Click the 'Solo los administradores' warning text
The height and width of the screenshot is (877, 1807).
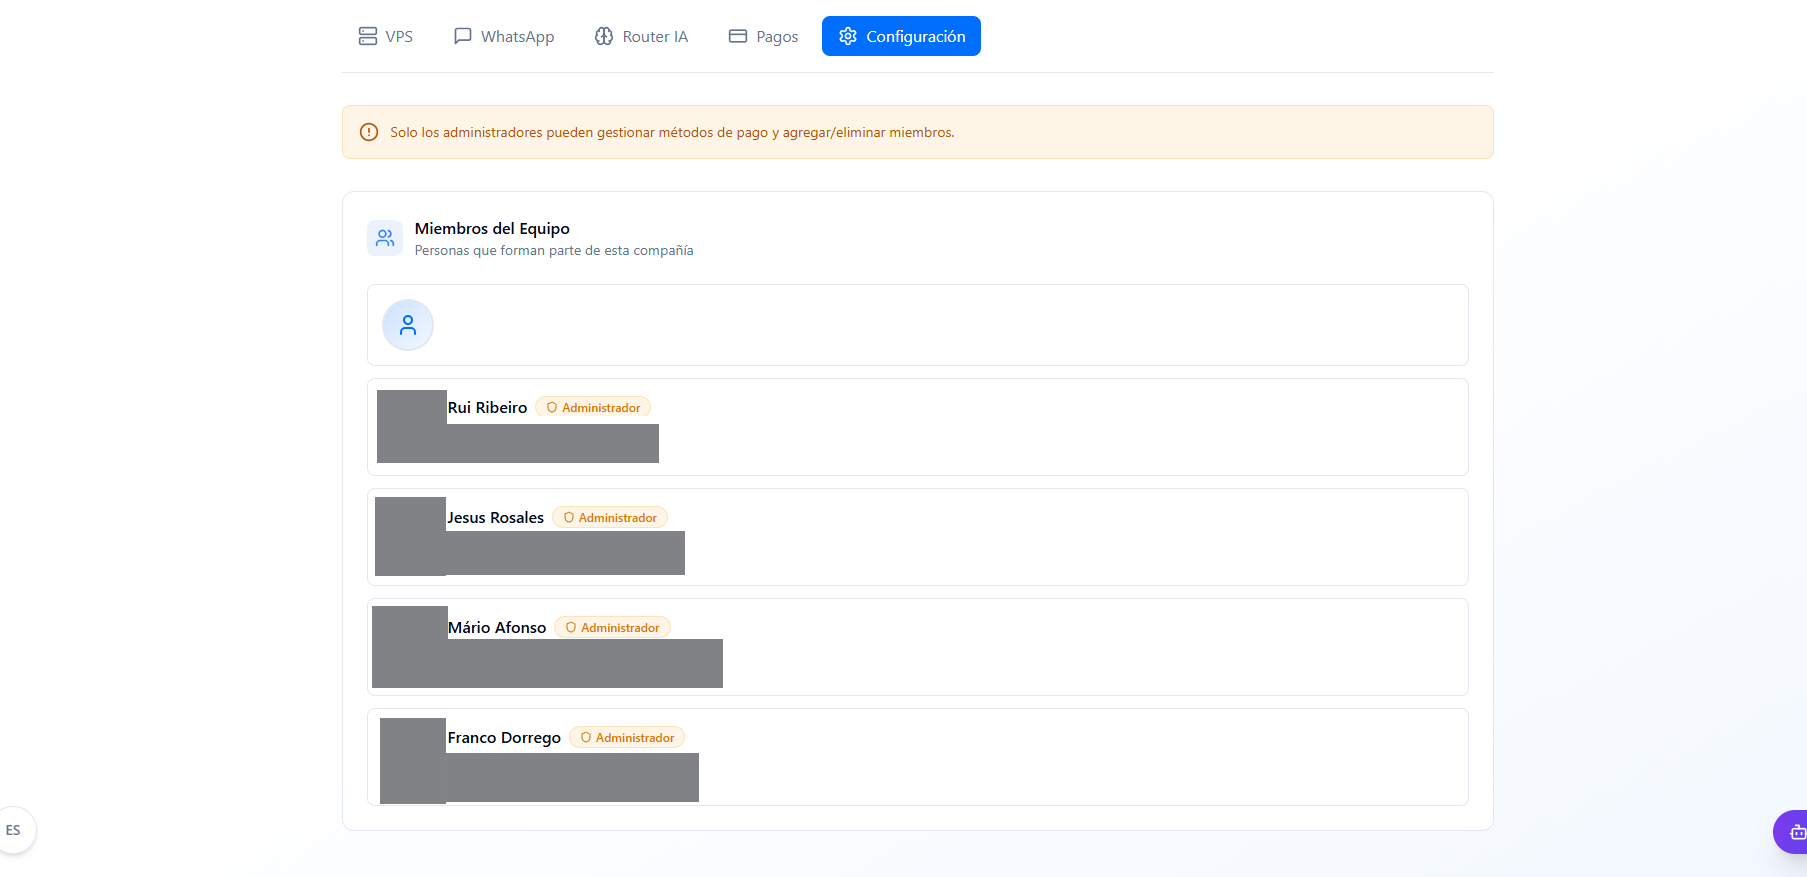(672, 132)
